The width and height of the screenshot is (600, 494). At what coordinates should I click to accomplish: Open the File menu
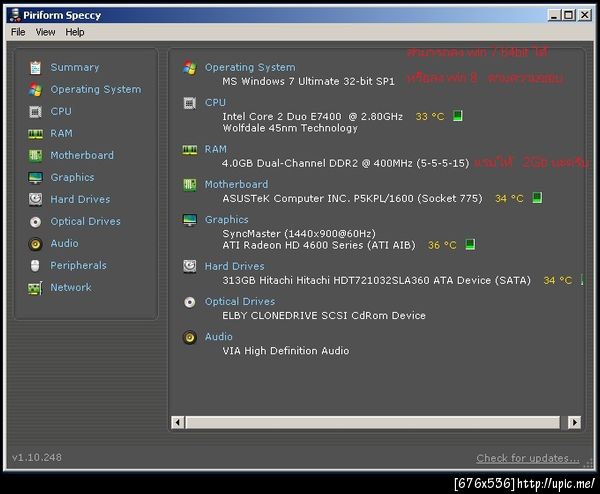(18, 32)
